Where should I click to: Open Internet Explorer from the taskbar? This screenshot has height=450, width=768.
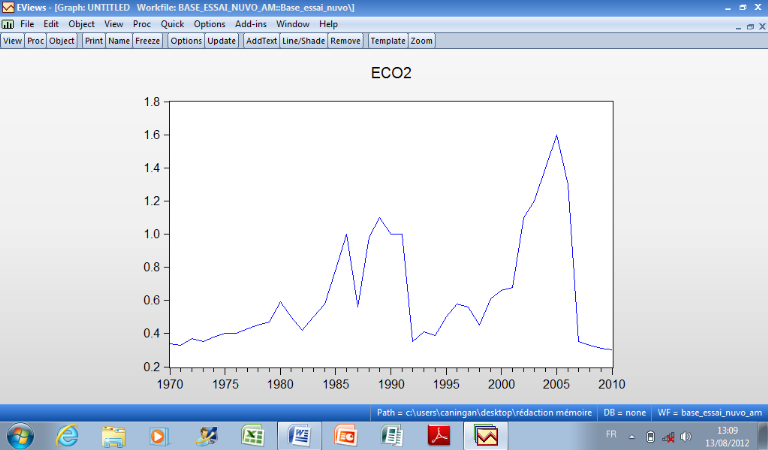pos(67,436)
